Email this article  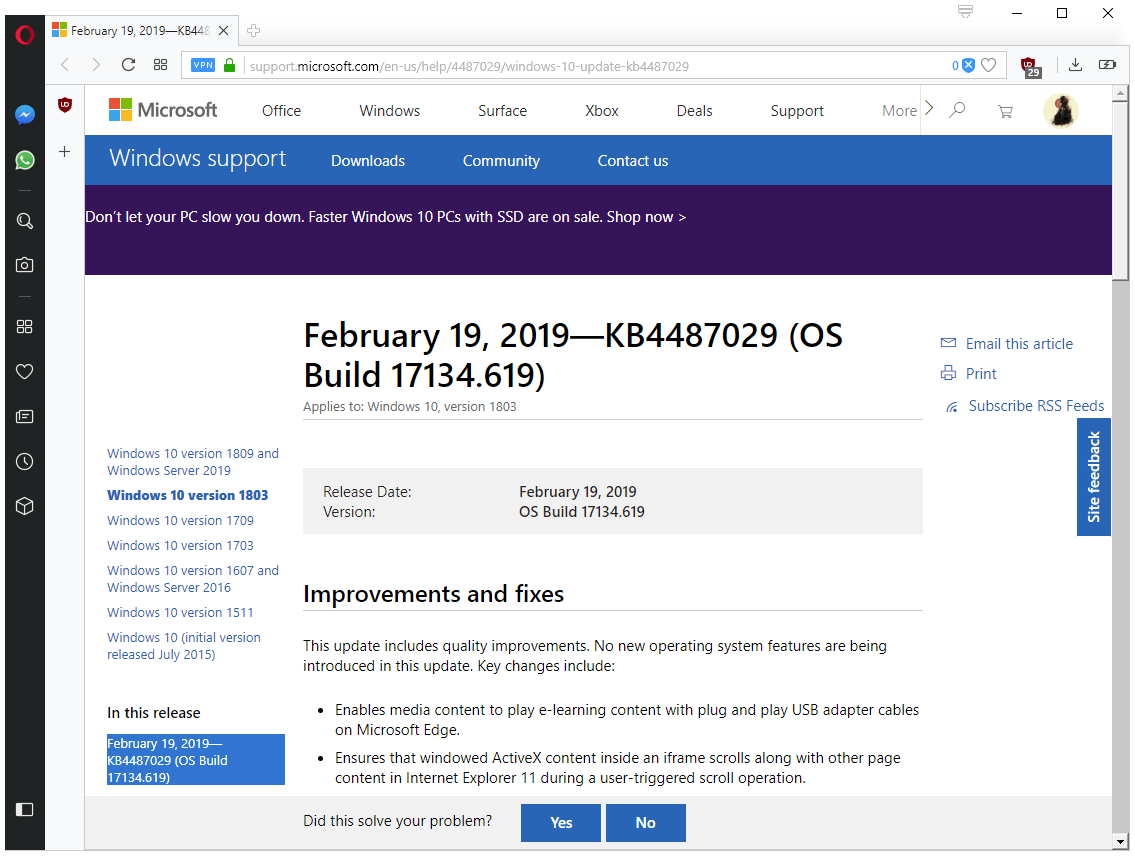pyautogui.click(x=1007, y=344)
